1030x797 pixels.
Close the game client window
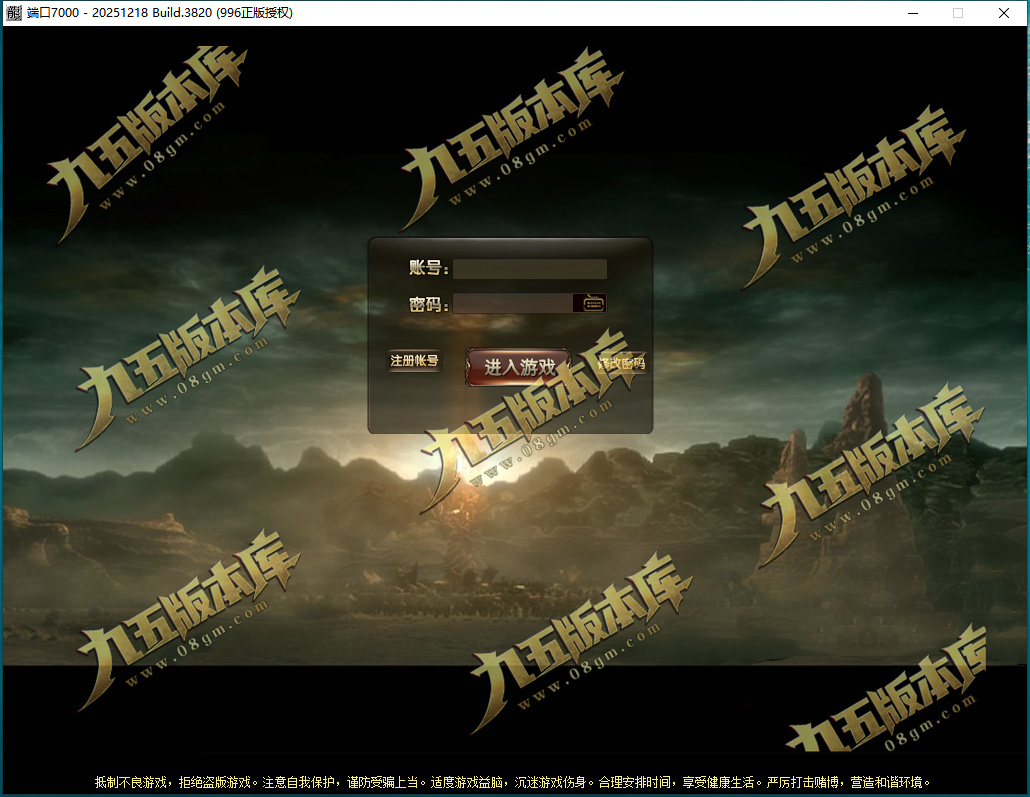coord(1004,13)
